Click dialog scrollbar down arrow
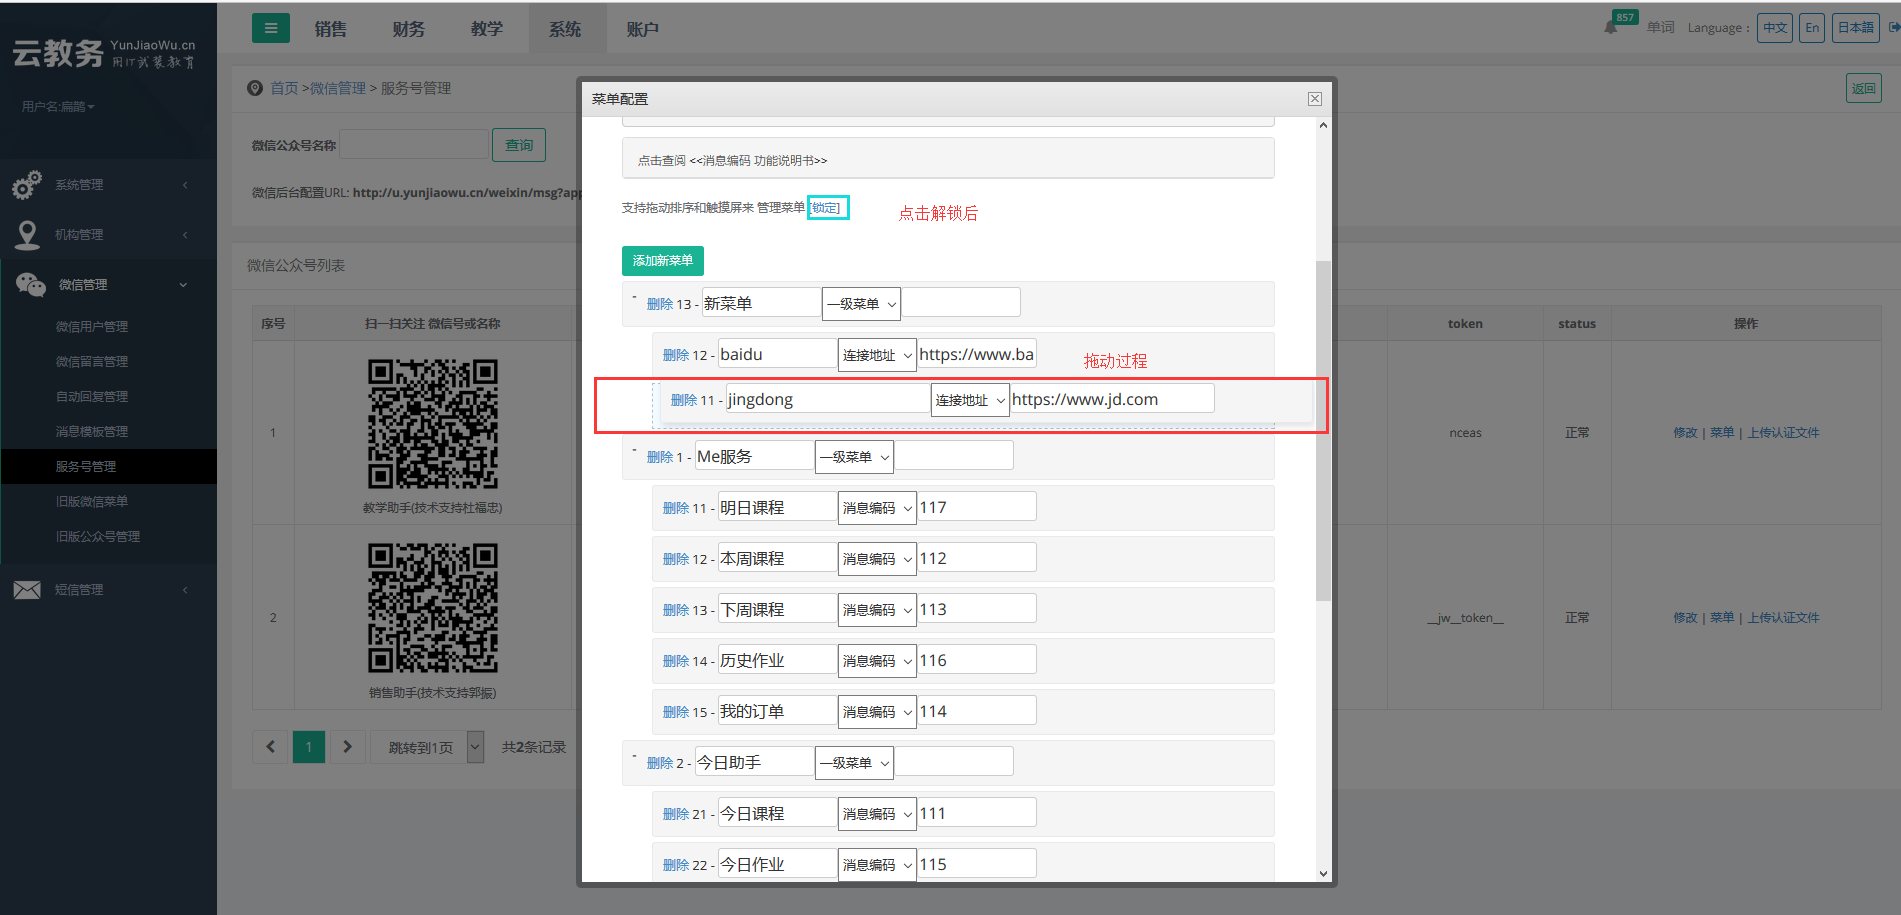The height and width of the screenshot is (915, 1901). point(1323,873)
